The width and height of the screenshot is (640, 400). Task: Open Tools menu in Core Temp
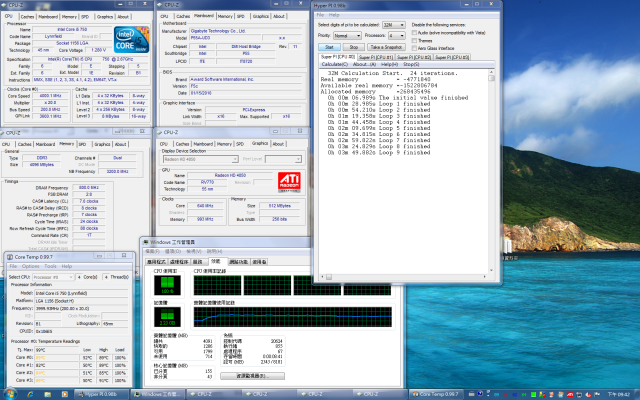click(50, 266)
